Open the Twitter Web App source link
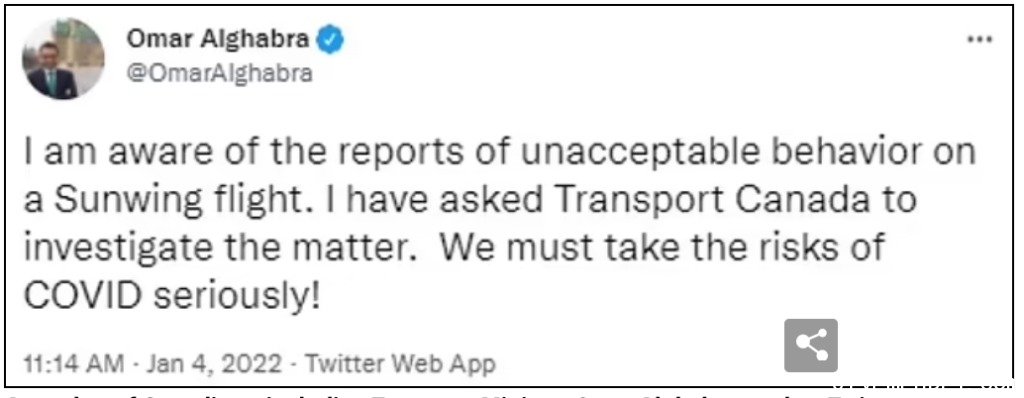Viewport: 1024px width, 398px height. coord(400,363)
